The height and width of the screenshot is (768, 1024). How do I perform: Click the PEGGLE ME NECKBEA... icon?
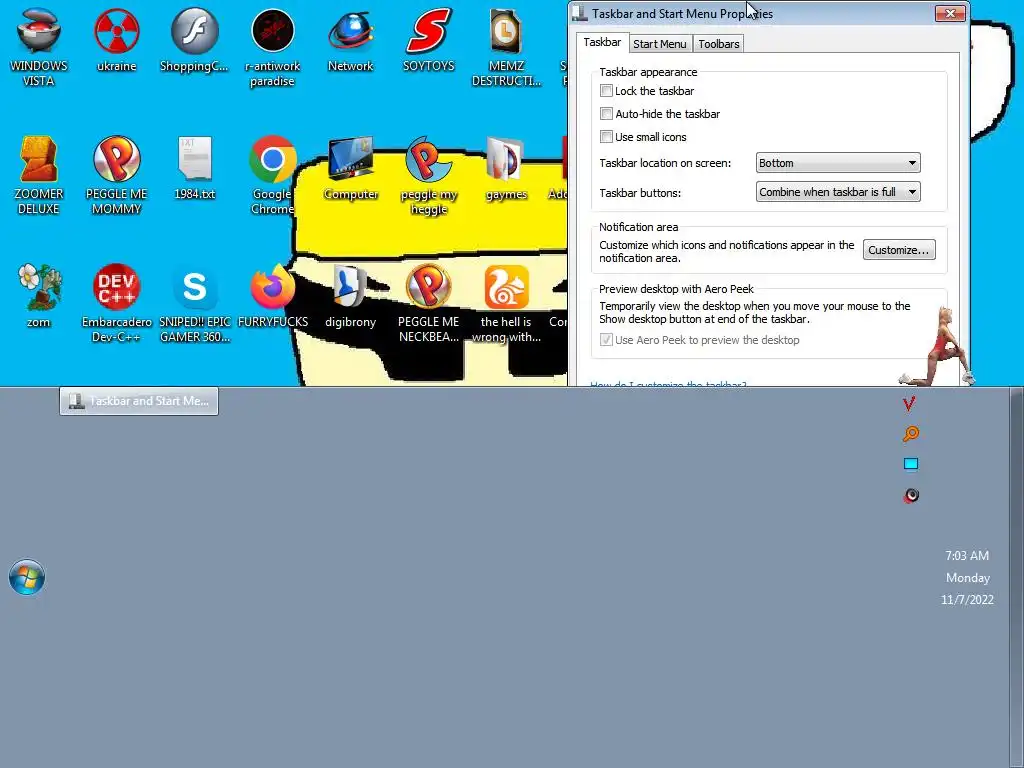(x=428, y=303)
